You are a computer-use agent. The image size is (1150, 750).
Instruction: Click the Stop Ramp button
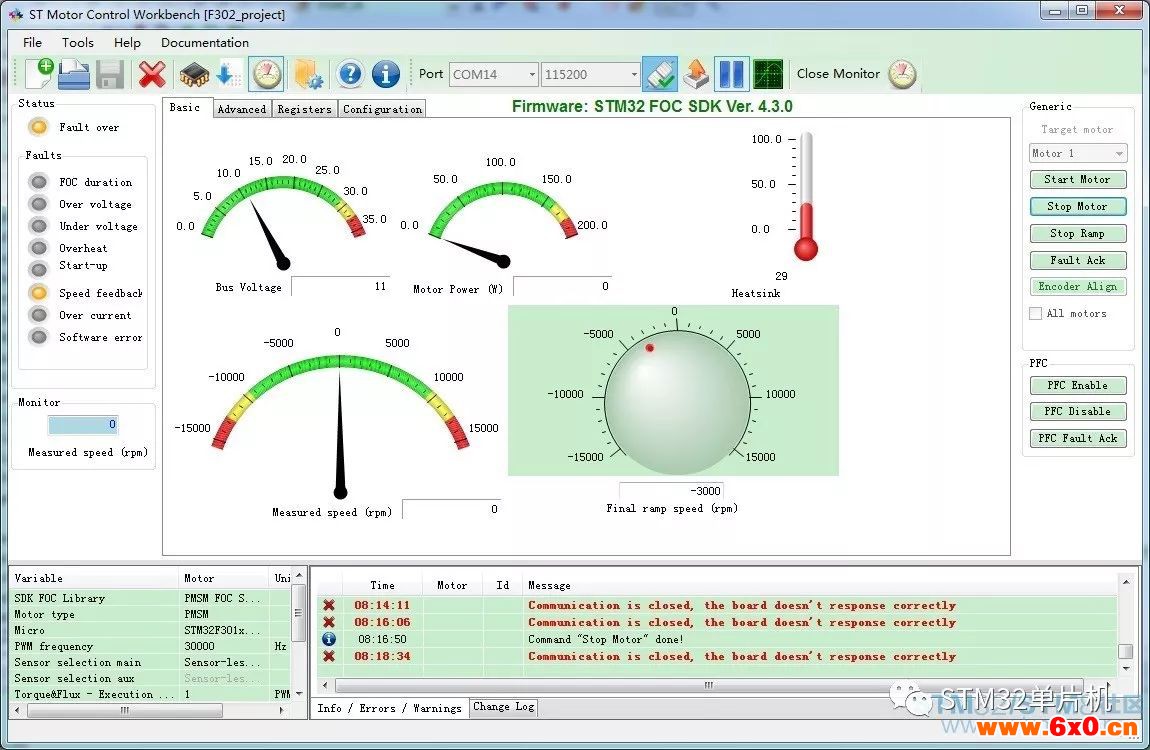pyautogui.click(x=1077, y=234)
